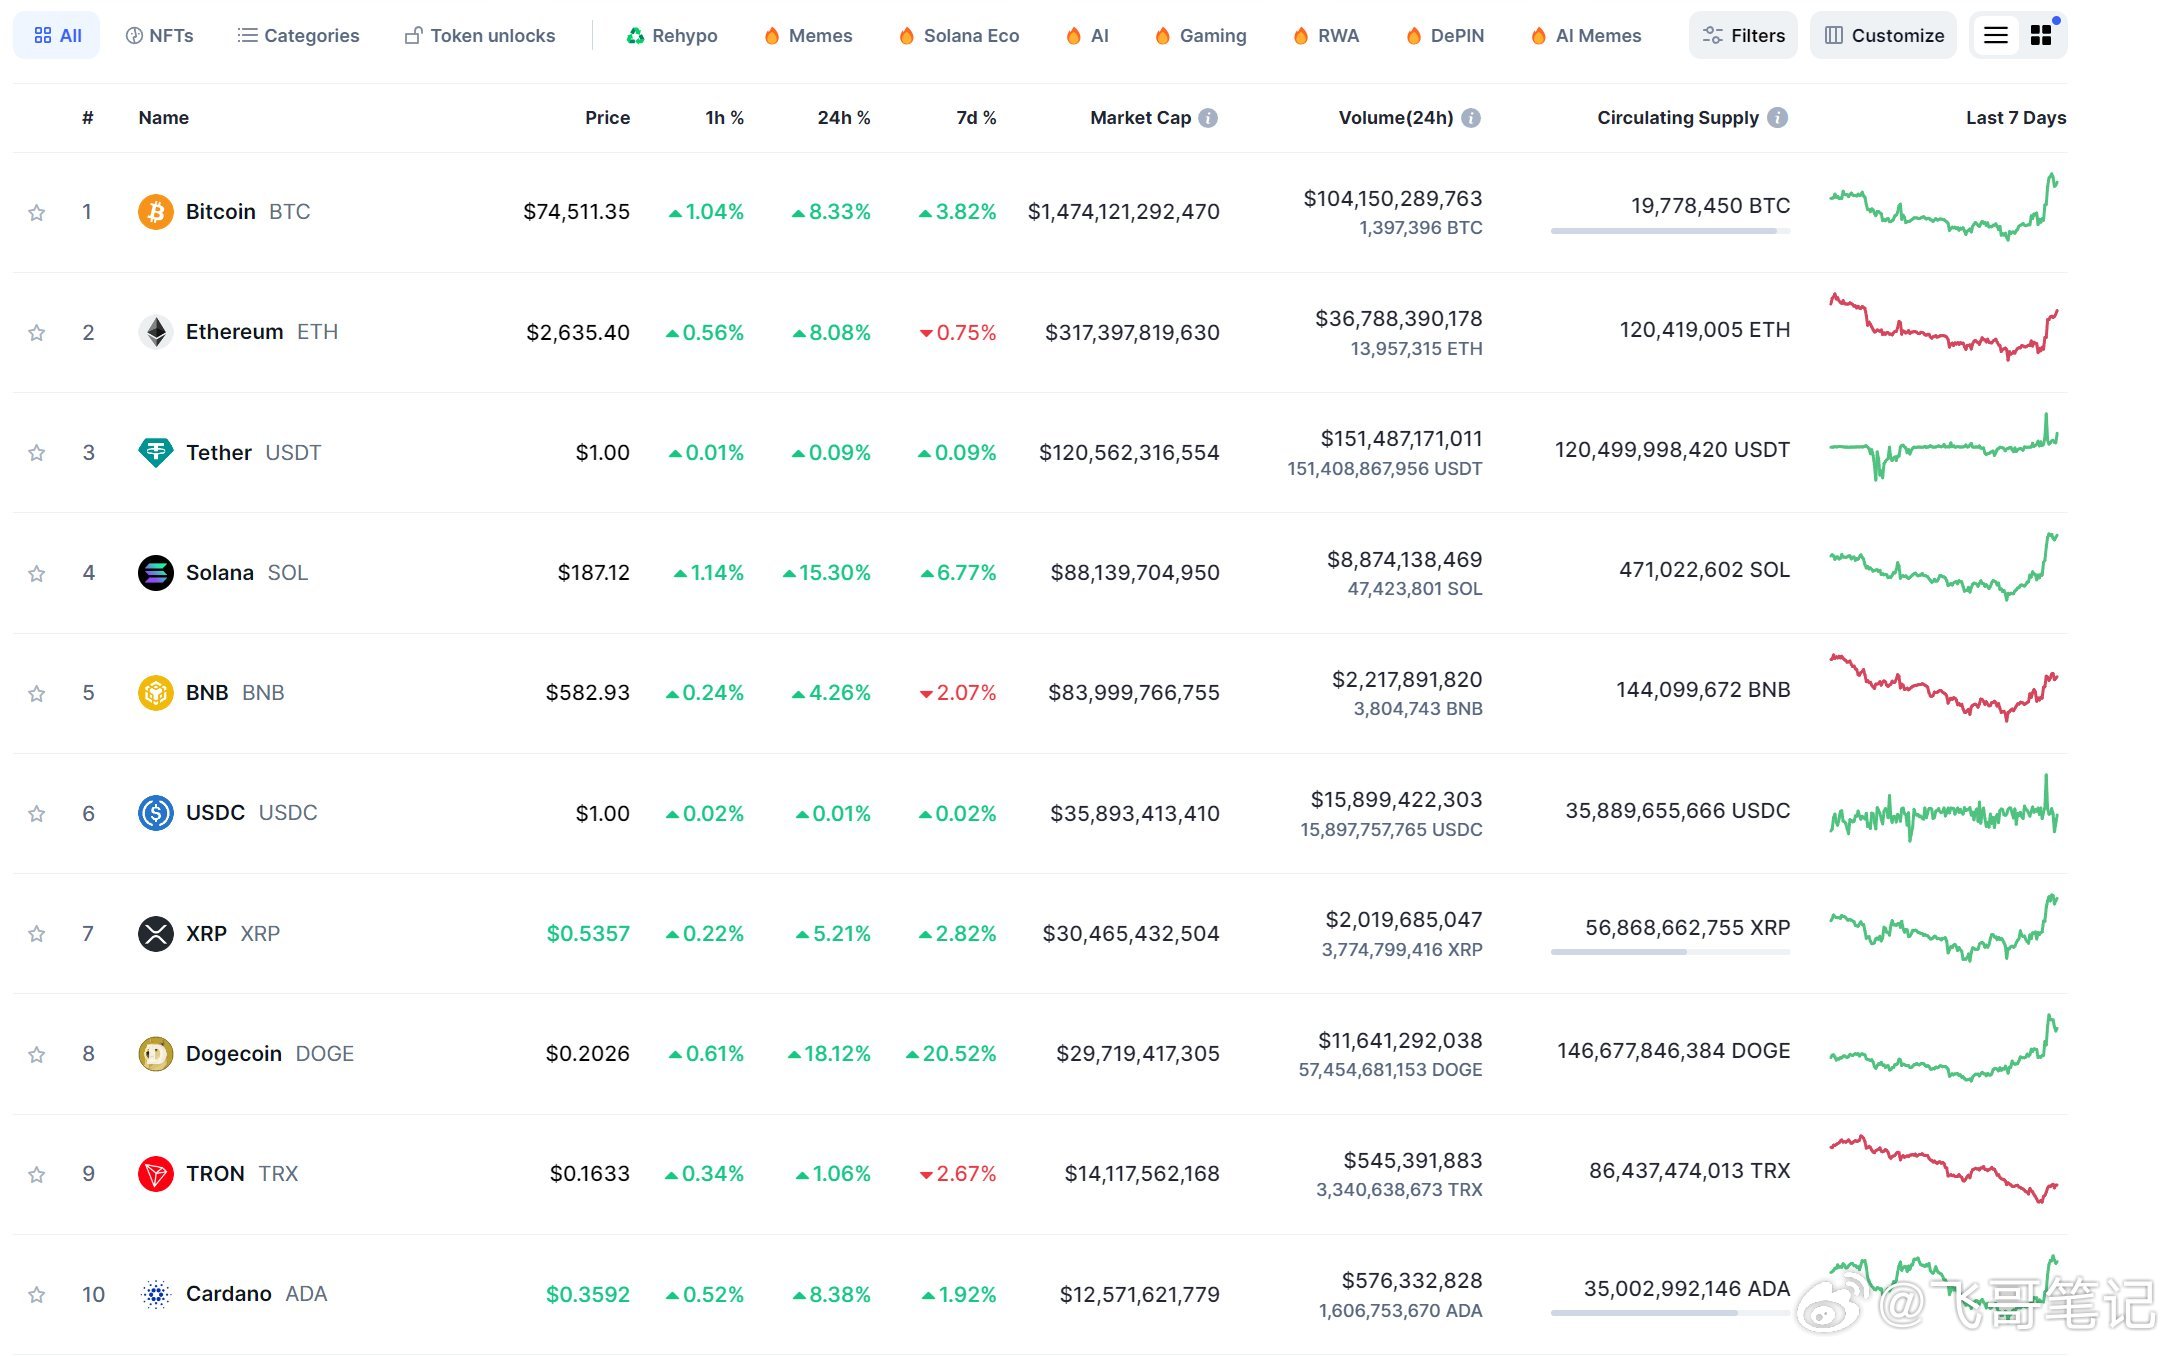Click the USDC coin logo
2175x1356 pixels.
(155, 813)
